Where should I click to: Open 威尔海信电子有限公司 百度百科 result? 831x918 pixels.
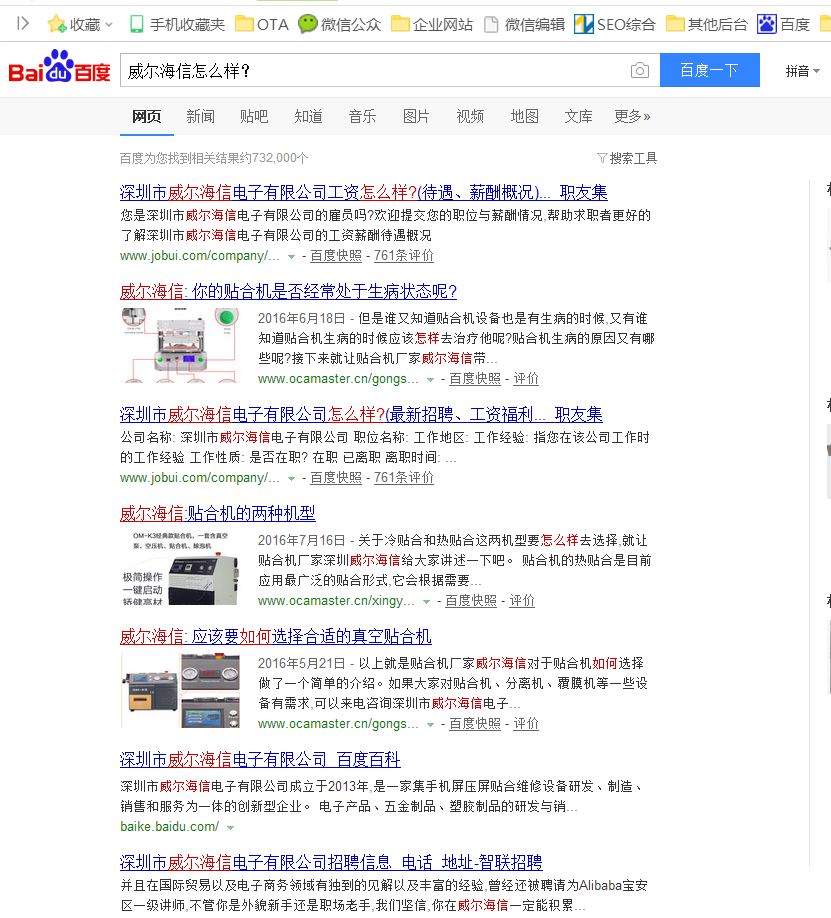pyautogui.click(x=260, y=759)
